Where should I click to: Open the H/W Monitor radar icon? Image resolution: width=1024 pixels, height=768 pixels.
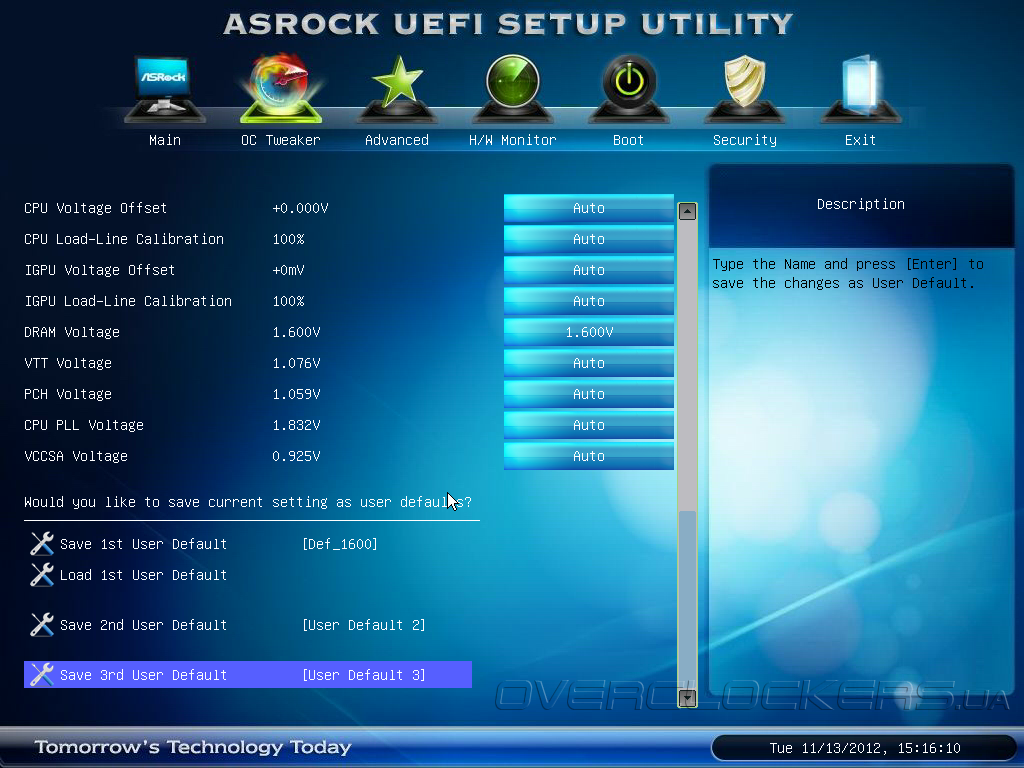(513, 88)
